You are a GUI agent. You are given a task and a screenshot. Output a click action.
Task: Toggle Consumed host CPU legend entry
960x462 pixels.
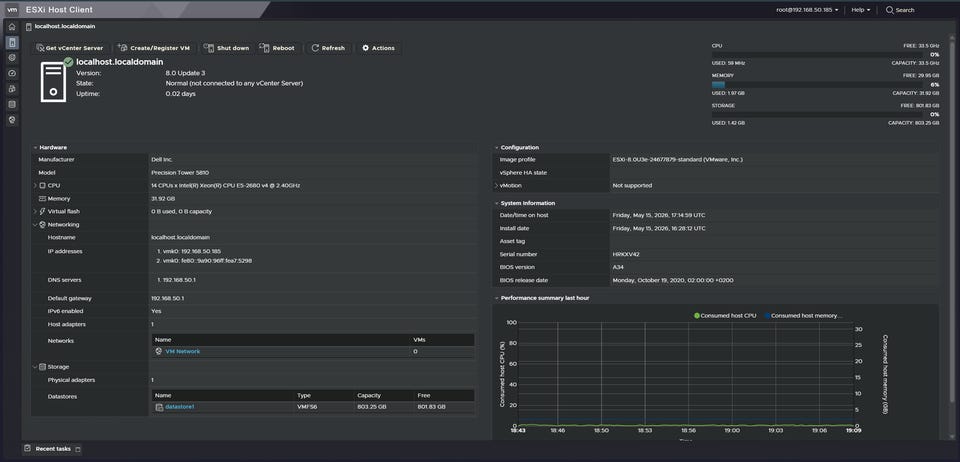click(725, 316)
